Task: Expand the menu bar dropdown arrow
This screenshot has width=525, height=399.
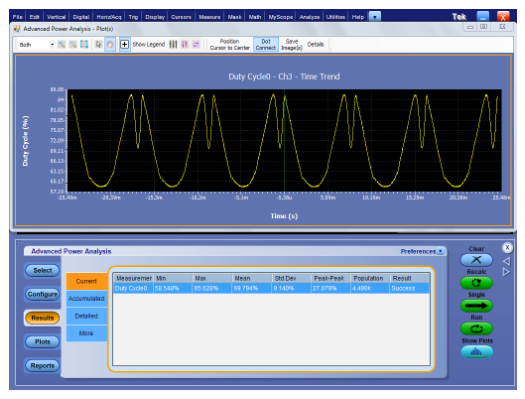Action: coord(375,17)
